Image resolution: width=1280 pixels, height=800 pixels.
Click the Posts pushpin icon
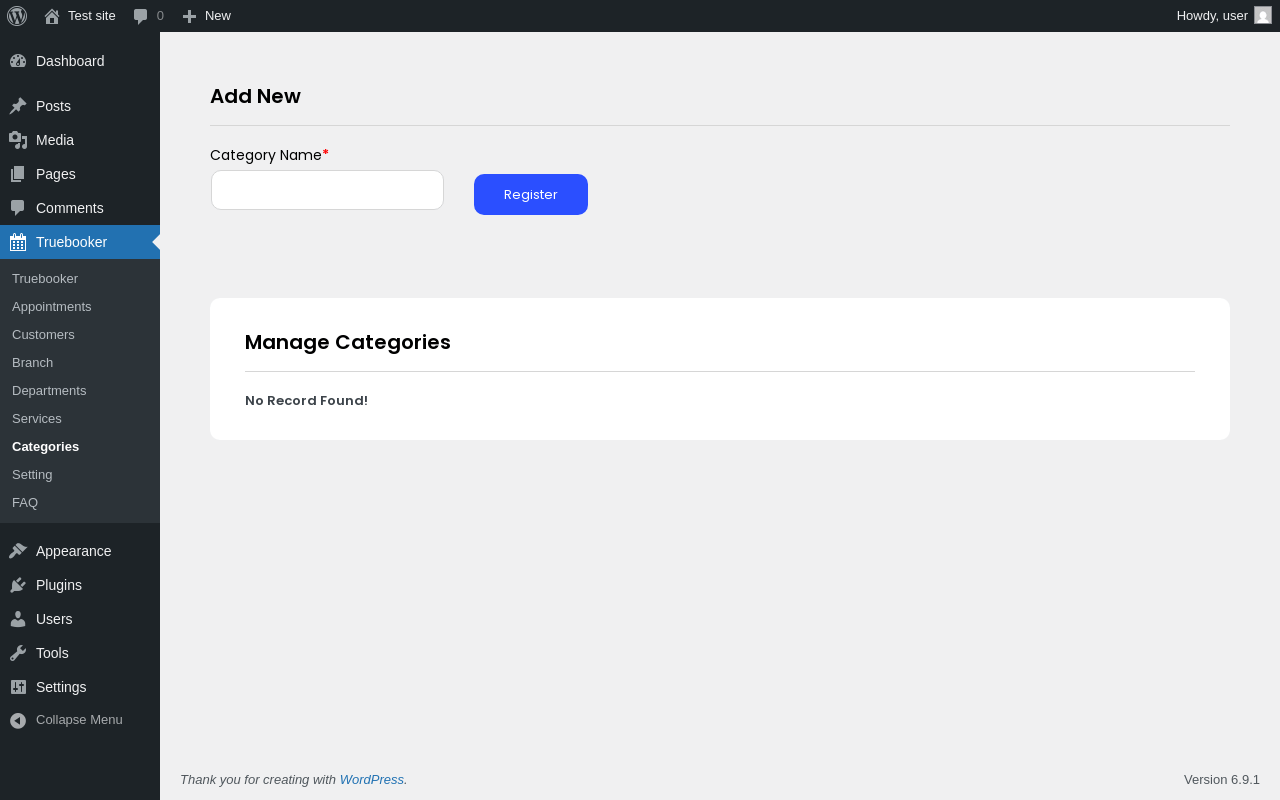coord(18,106)
